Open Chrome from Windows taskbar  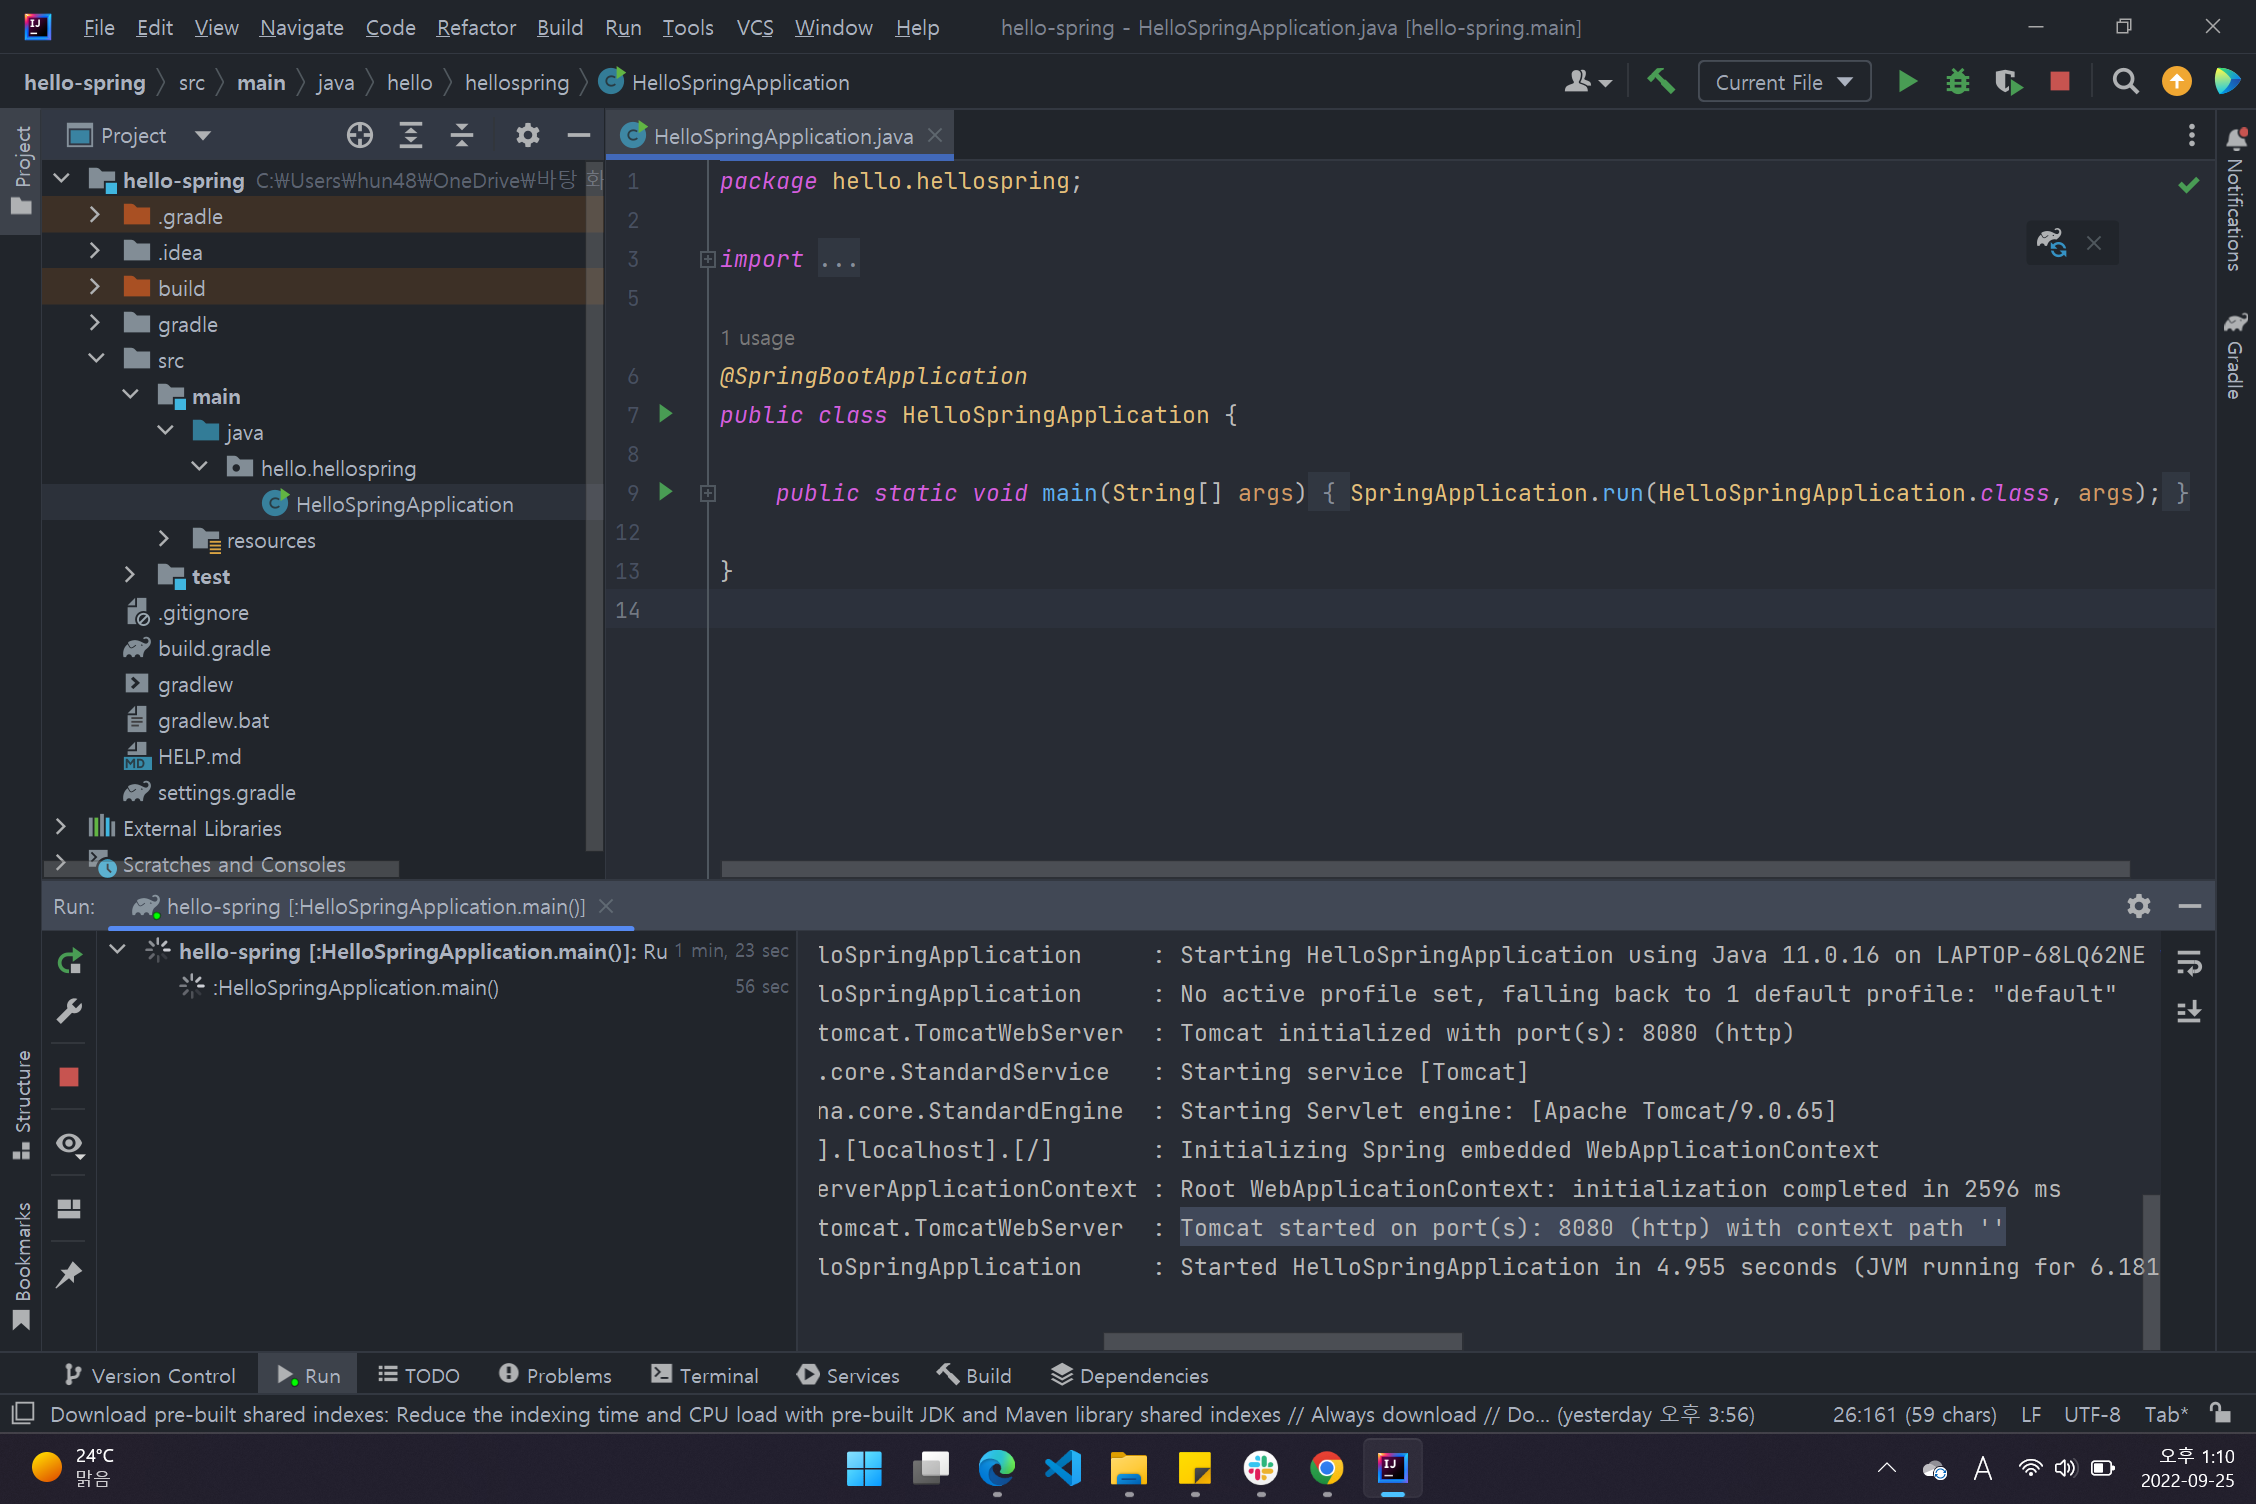[1326, 1468]
